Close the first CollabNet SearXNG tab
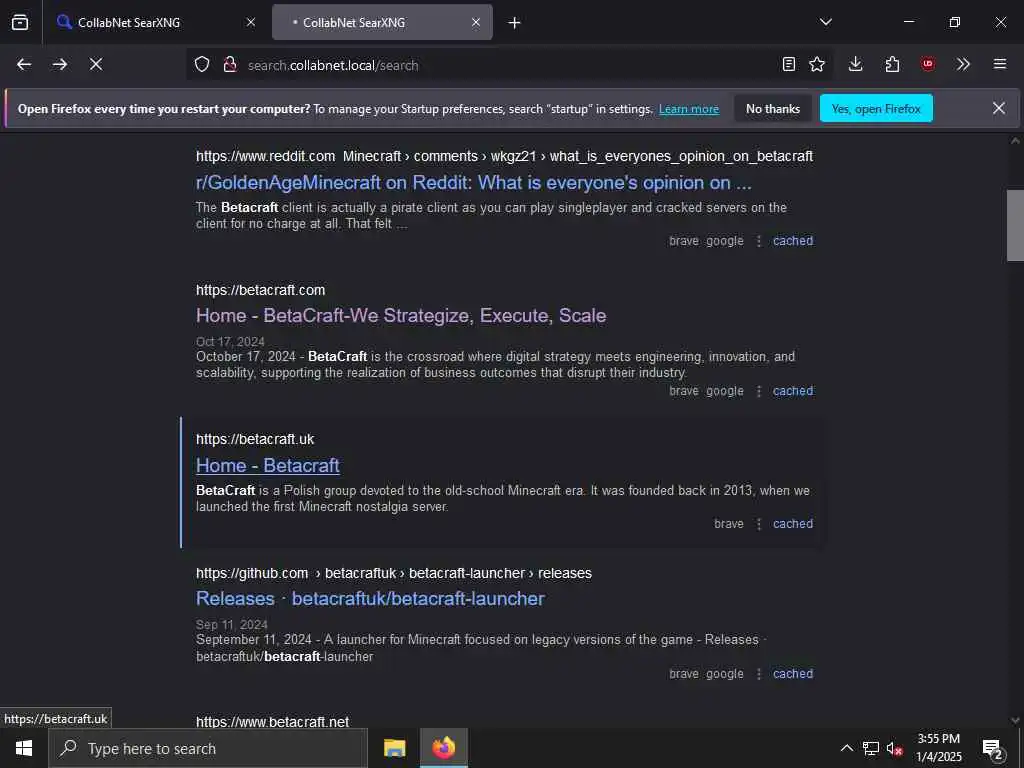 [x=251, y=22]
